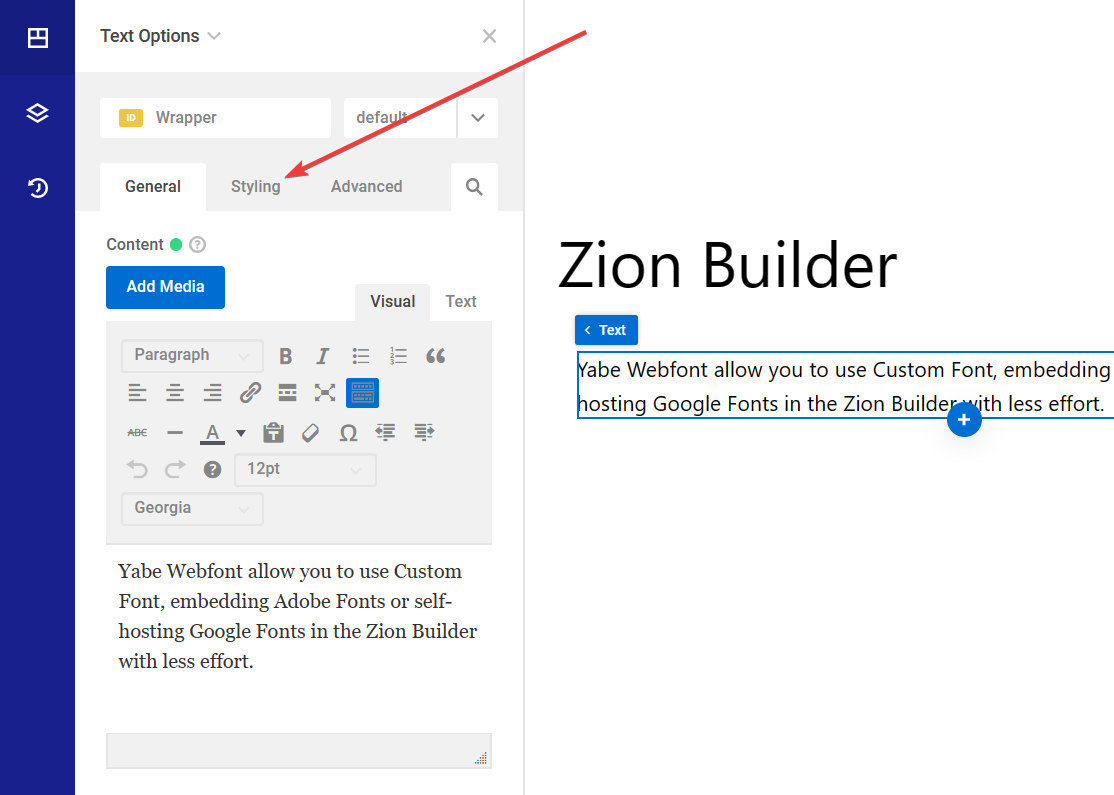Screen dimensions: 1114x795
Task: Expand the Text Options title chevron
Action: 214,36
